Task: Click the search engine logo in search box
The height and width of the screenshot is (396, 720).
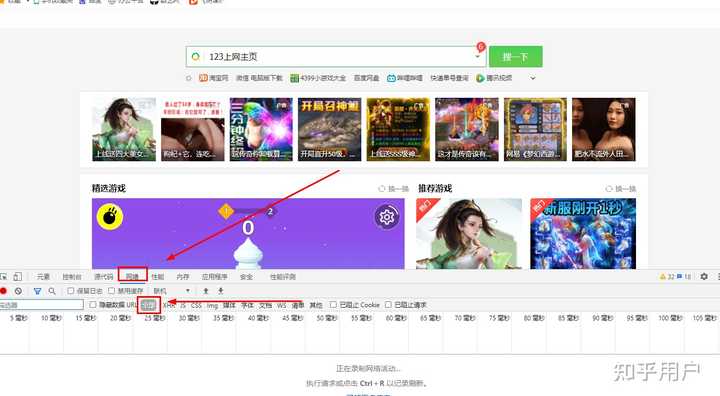Action: tap(196, 57)
